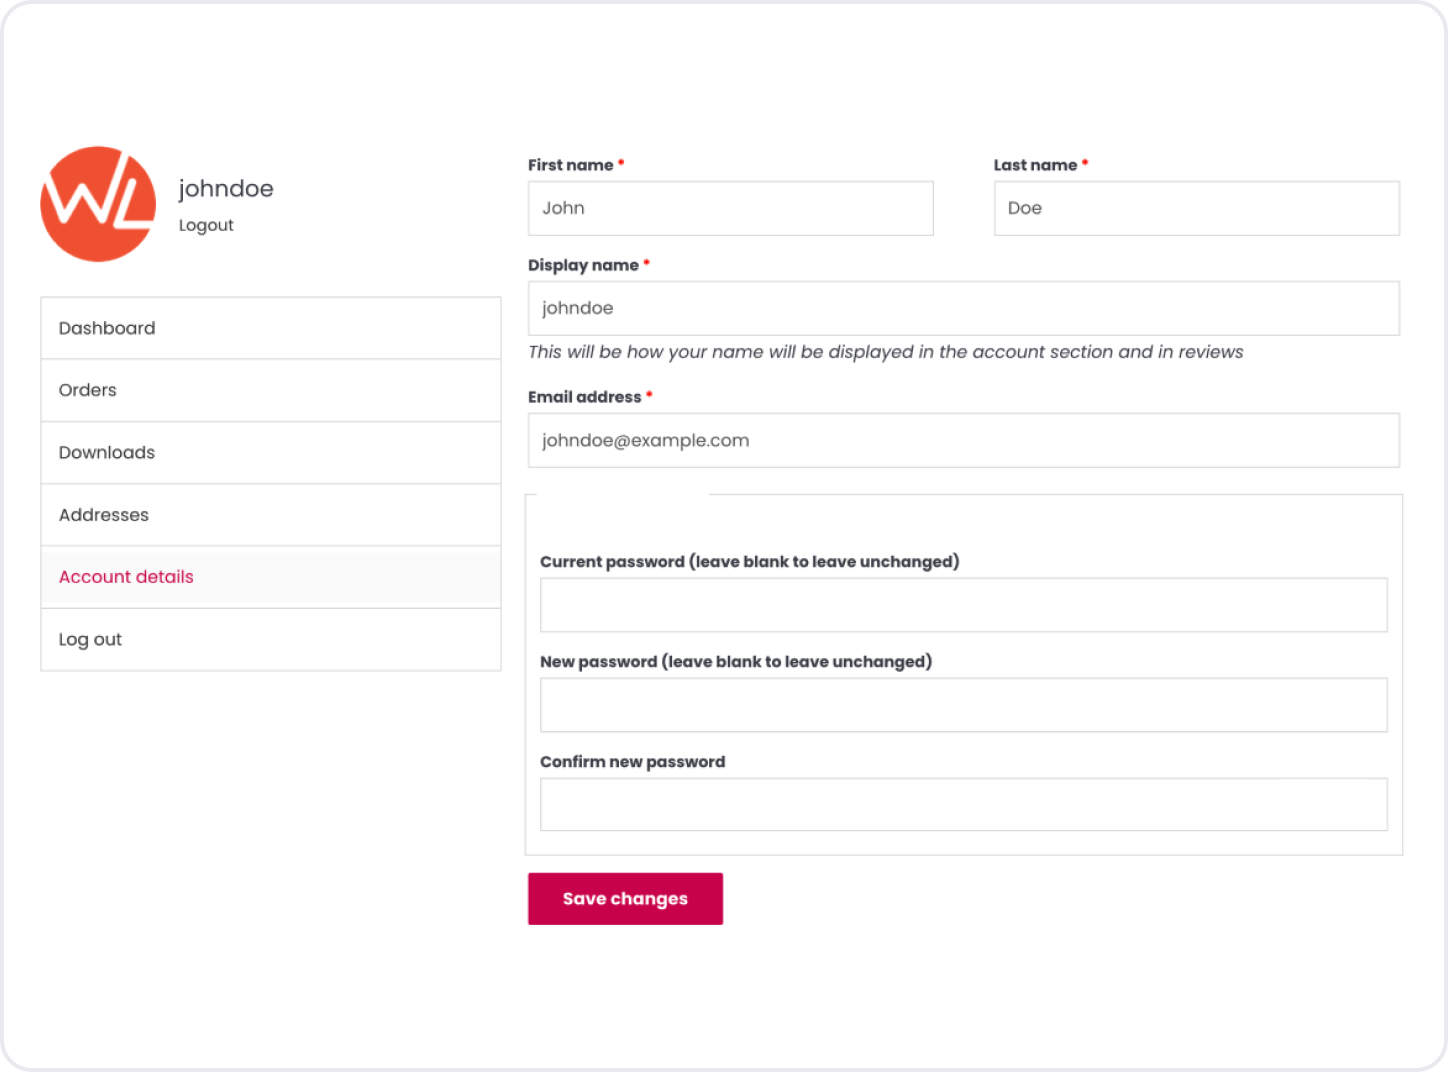The height and width of the screenshot is (1072, 1448).
Task: Click the Logout link under the username
Action: point(206,226)
